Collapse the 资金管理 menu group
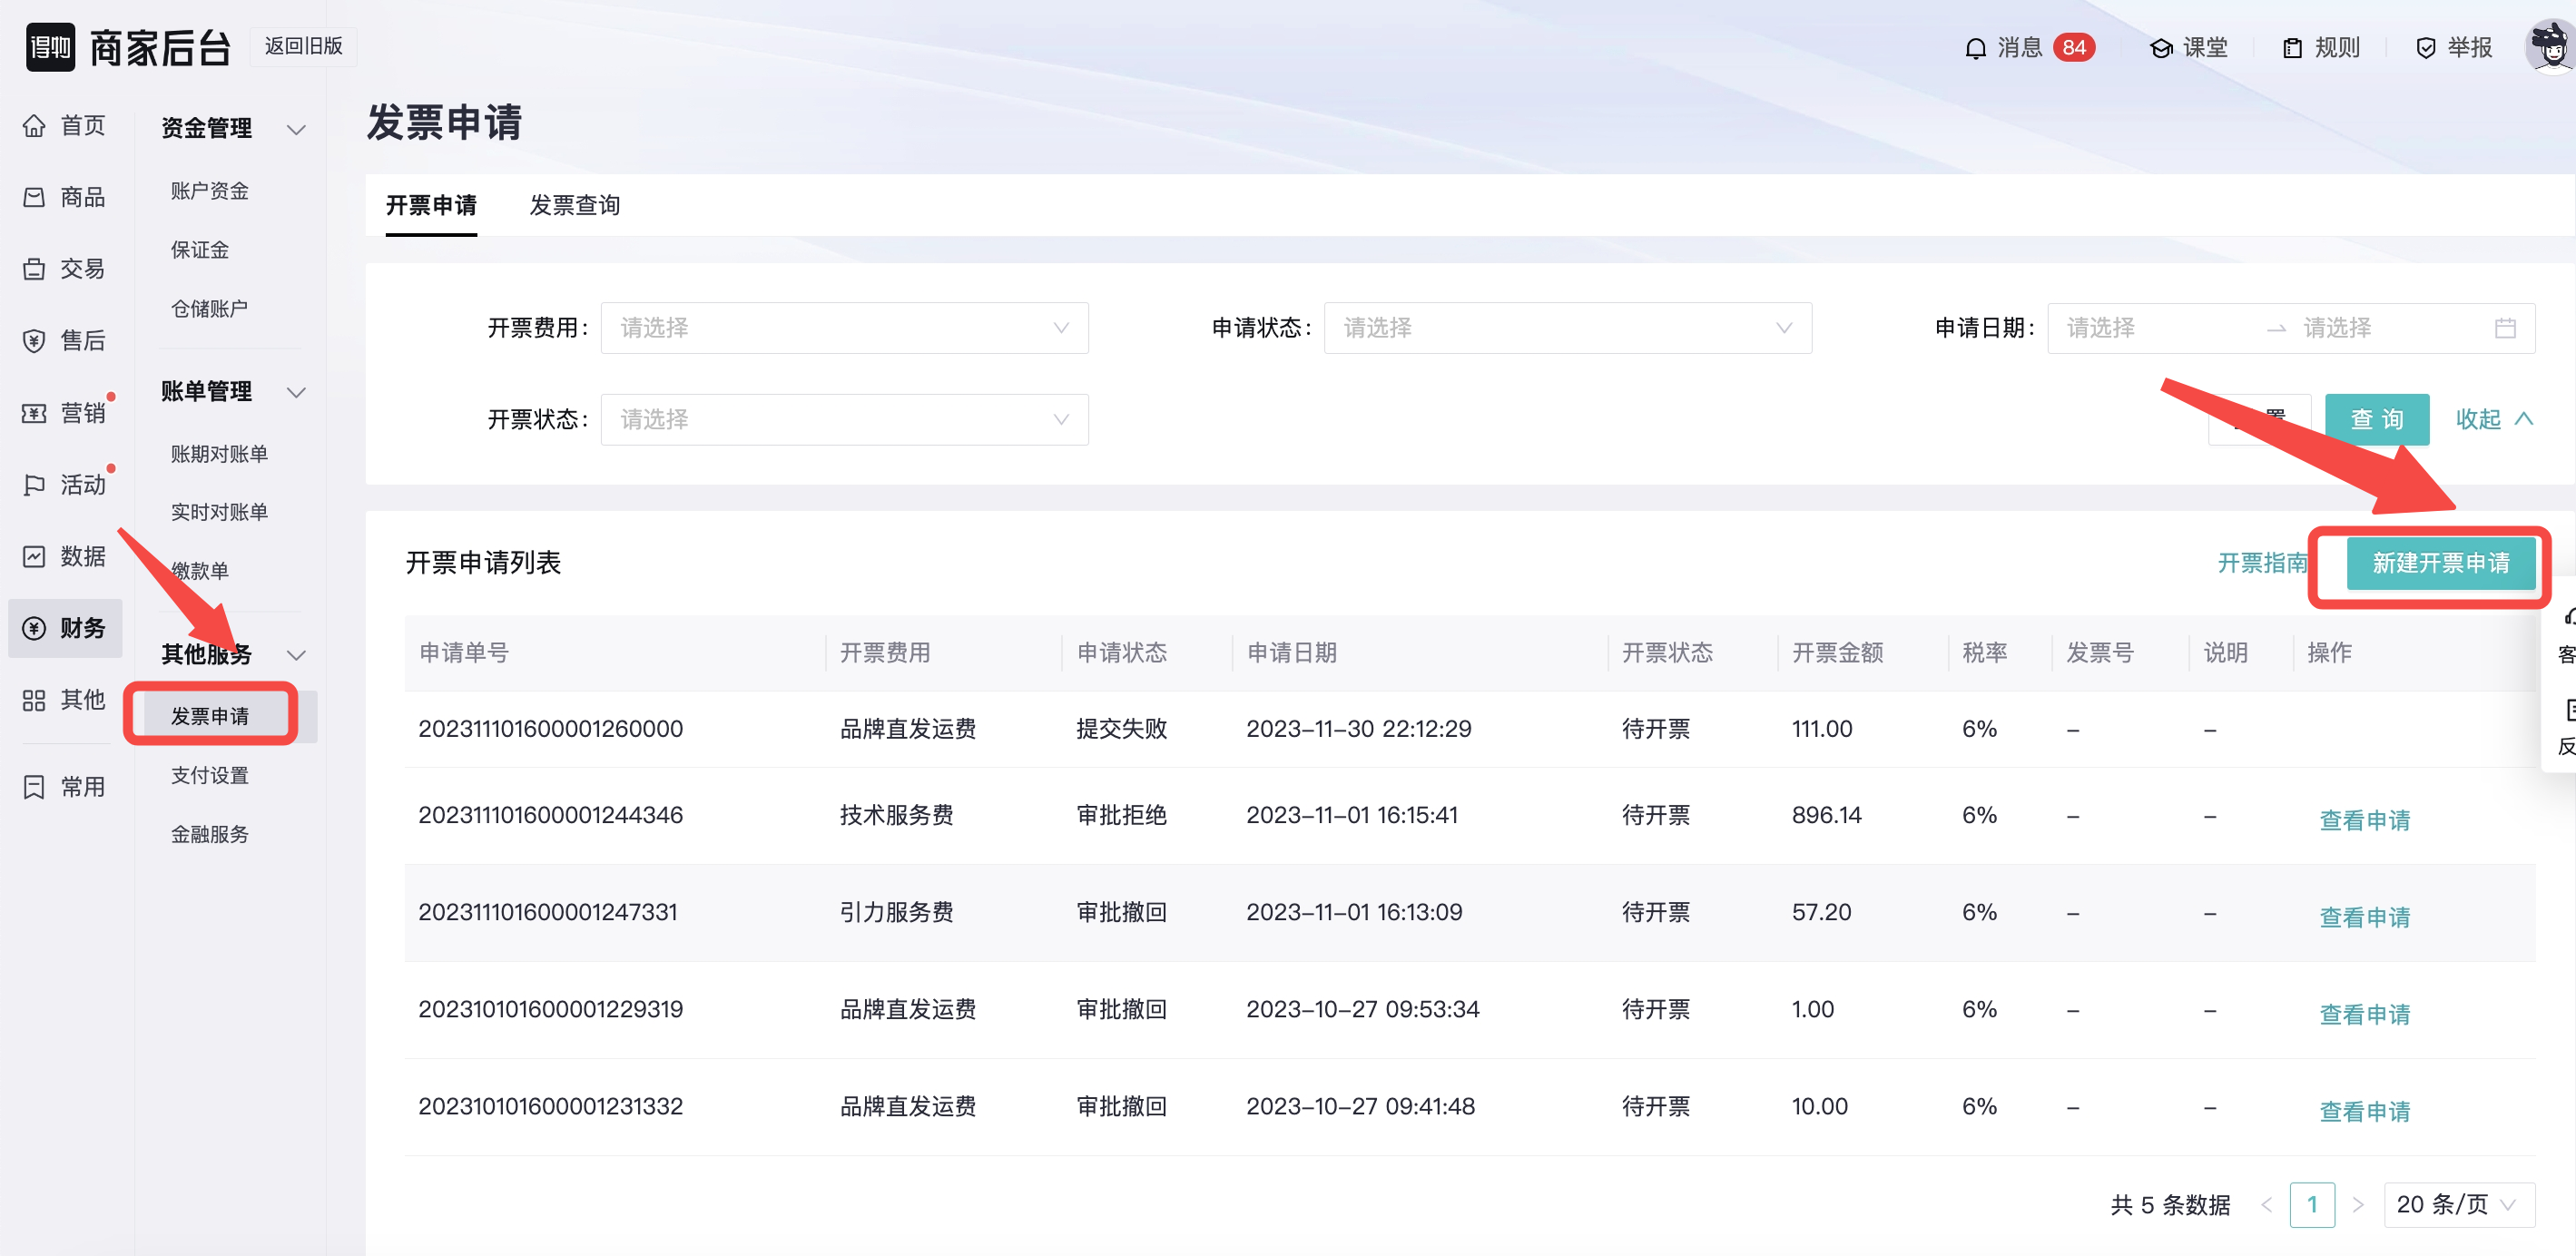The height and width of the screenshot is (1256, 2576). [296, 129]
